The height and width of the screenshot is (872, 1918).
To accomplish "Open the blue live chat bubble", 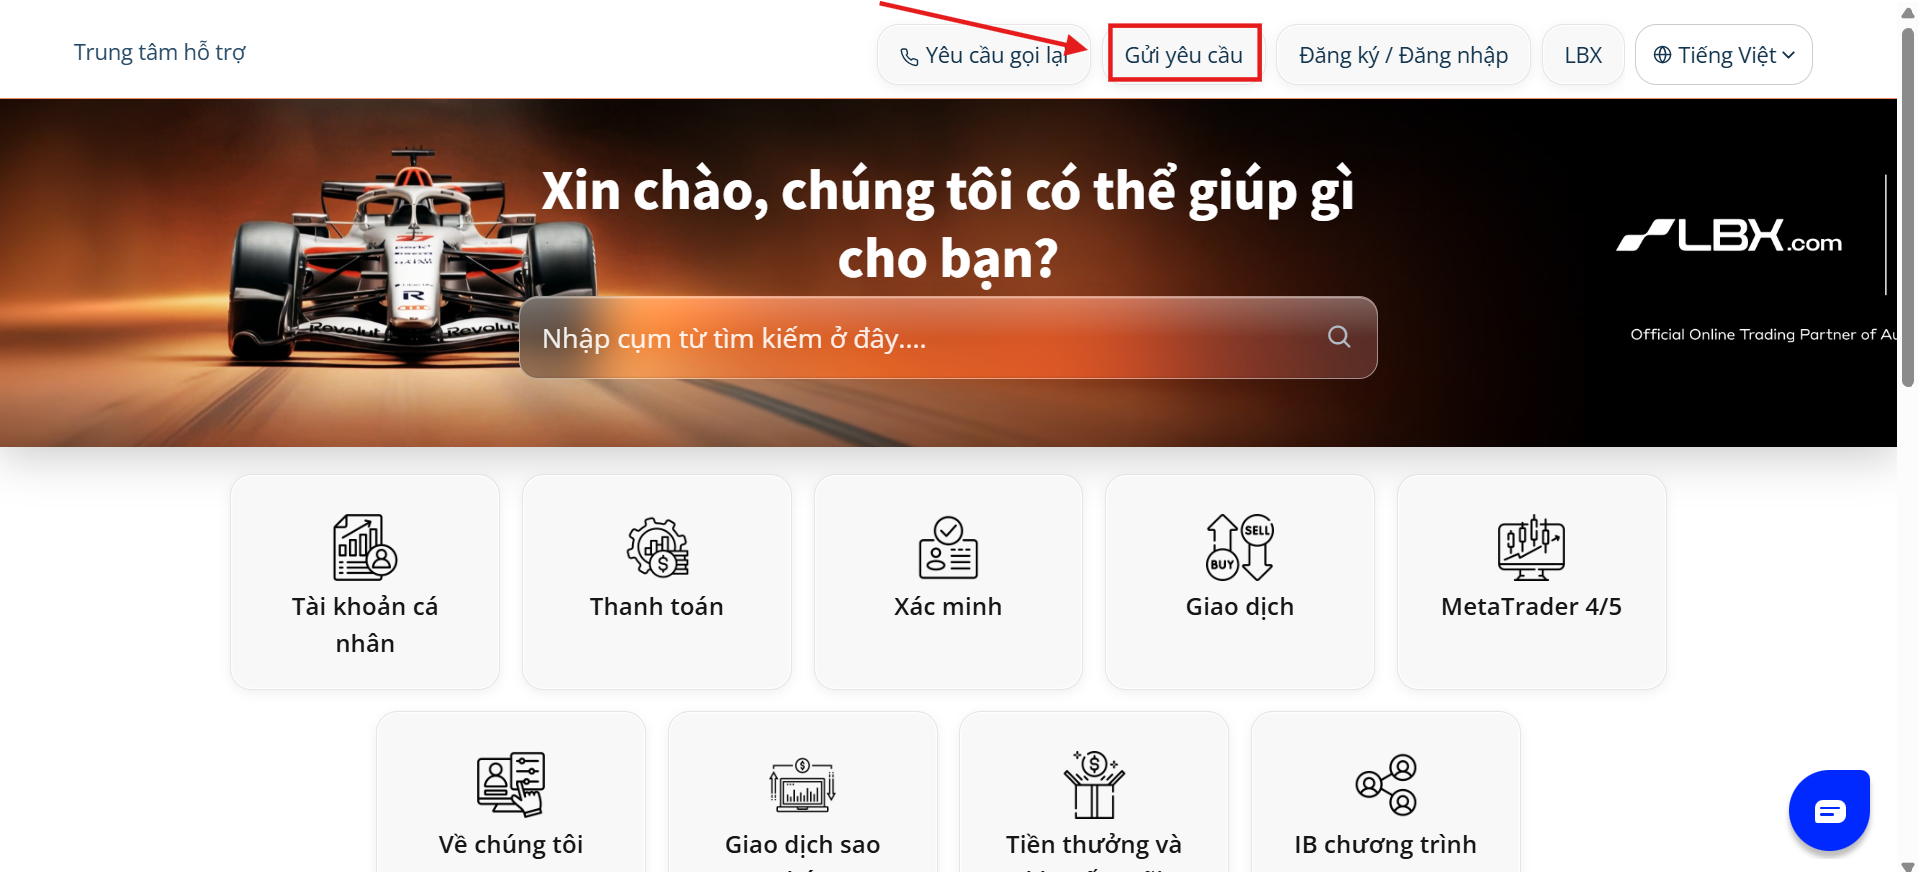I will (x=1829, y=810).
